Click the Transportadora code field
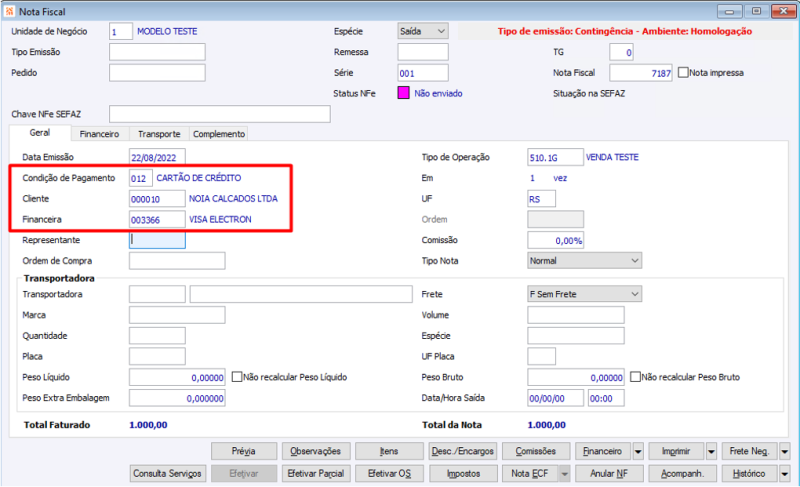 (157, 294)
